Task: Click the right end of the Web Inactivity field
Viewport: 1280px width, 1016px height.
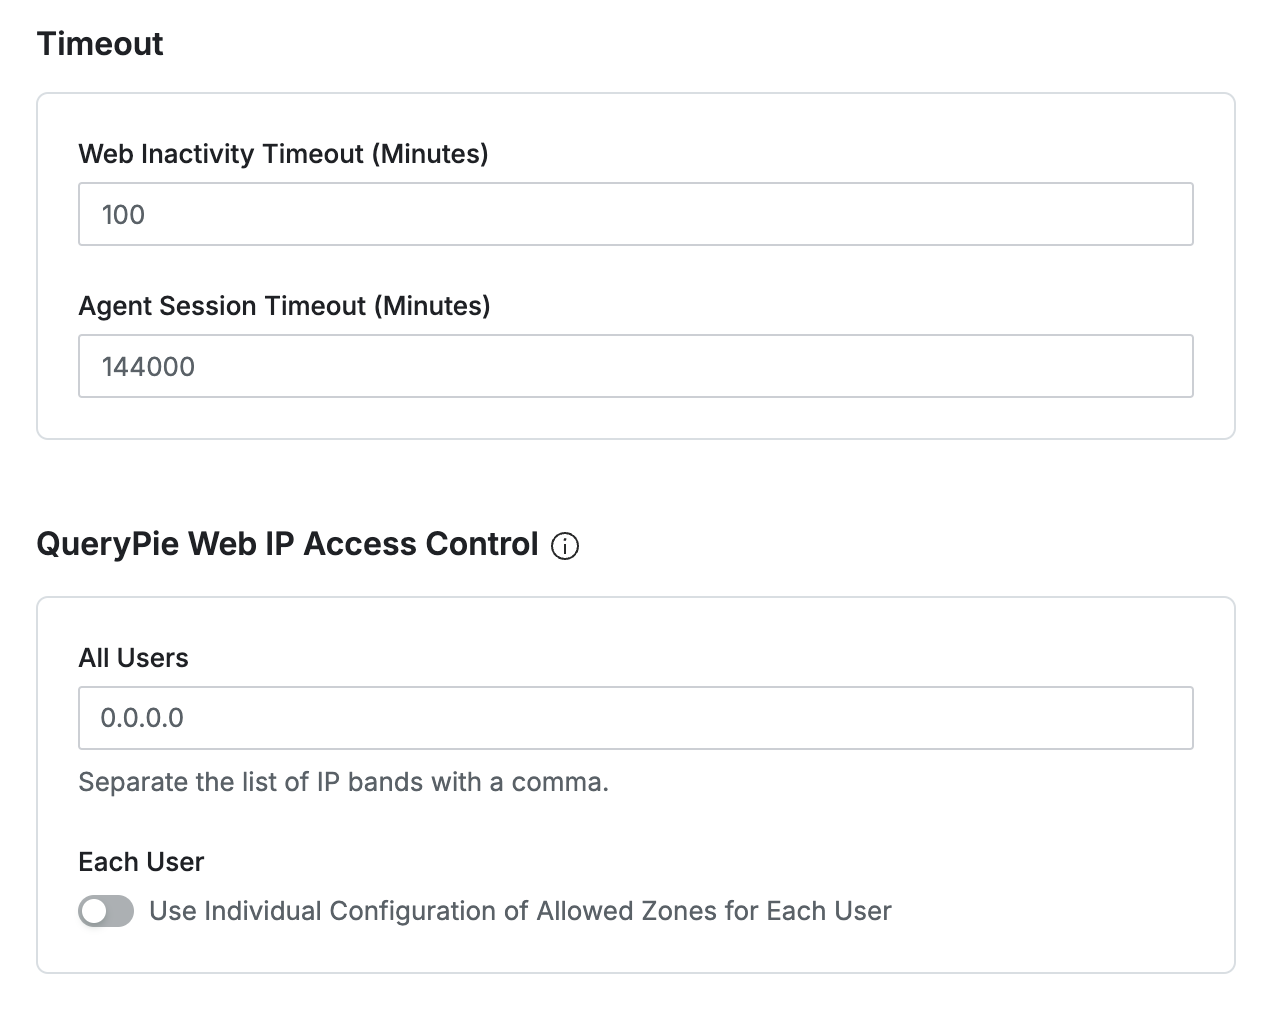Action: (x=1170, y=214)
